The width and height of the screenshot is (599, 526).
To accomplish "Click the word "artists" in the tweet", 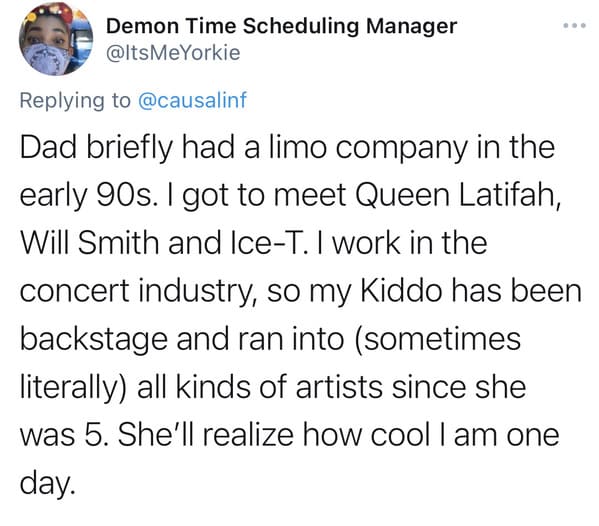I will coord(339,387).
